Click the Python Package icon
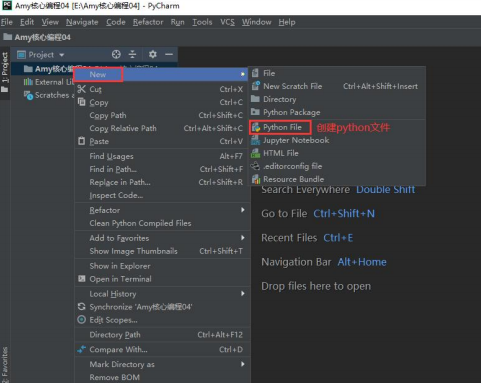Screen dimensions: 481x383 [x=255, y=112]
